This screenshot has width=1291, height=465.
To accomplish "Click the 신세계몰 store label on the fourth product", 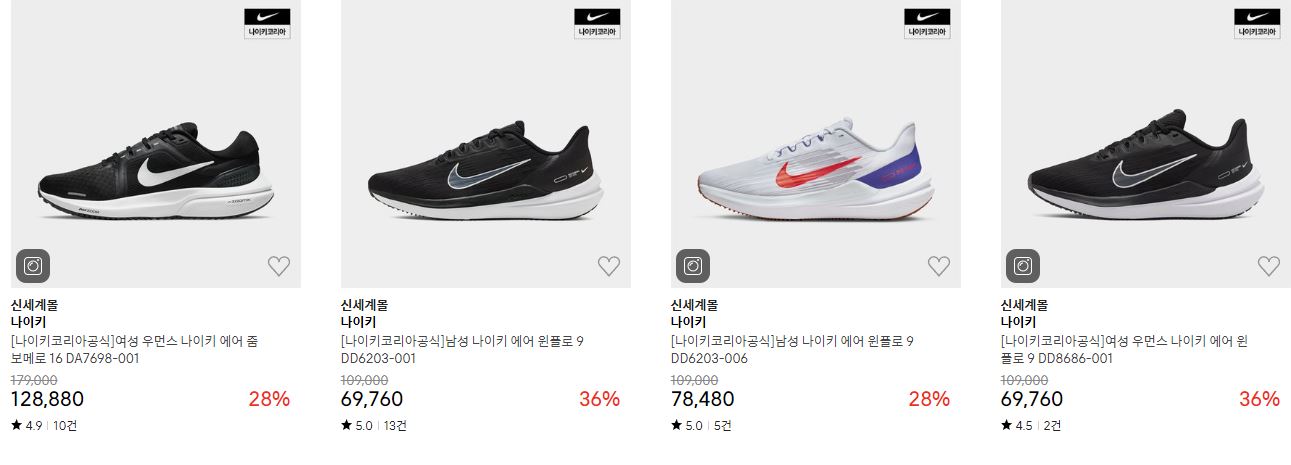I will [1024, 305].
